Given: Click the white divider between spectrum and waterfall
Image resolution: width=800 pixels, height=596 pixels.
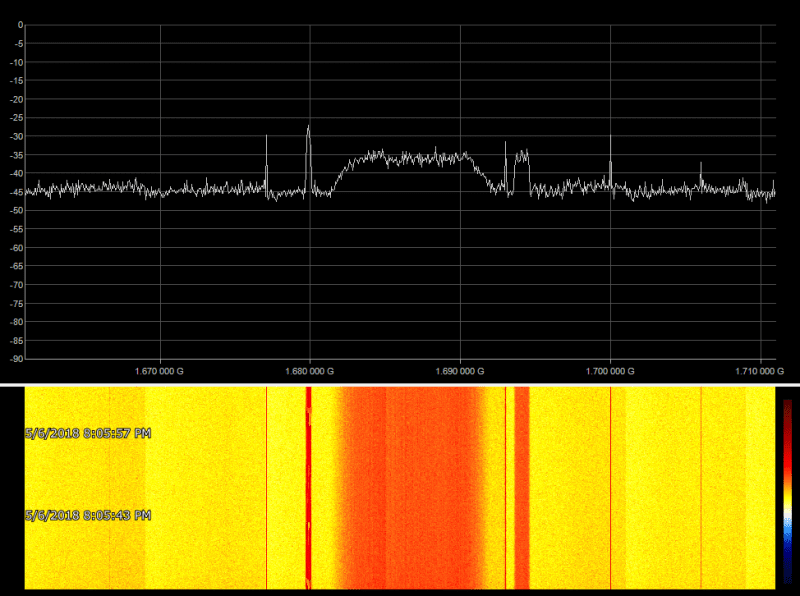Looking at the screenshot, I should [400, 384].
